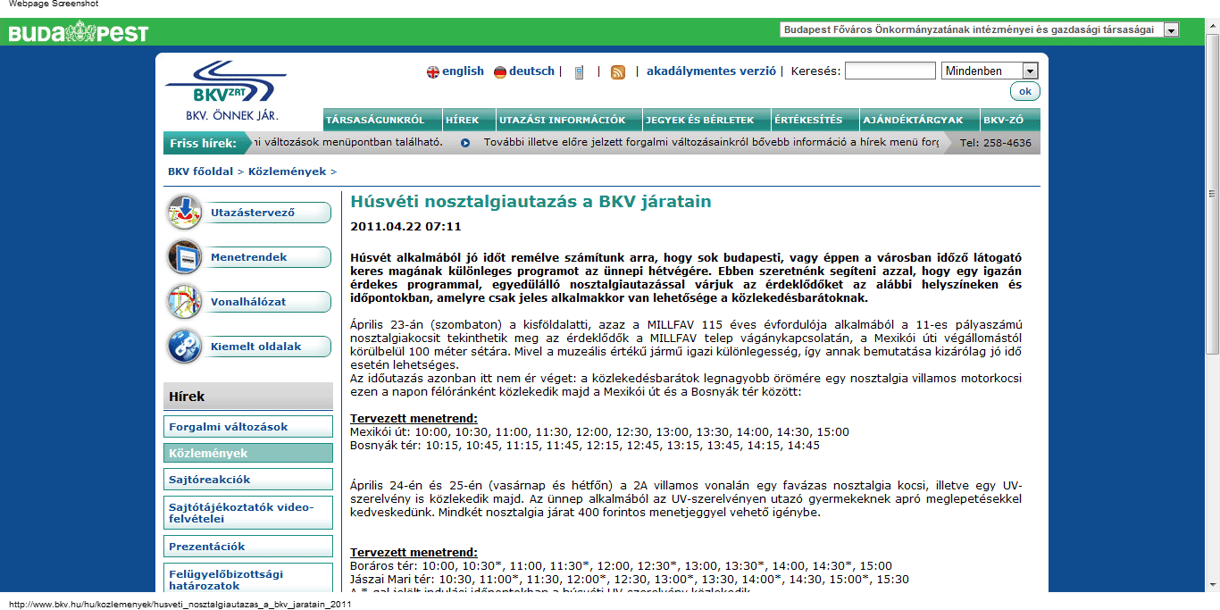The width and height of the screenshot is (1220, 610).
Task: Open the mobile version icon
Action: click(x=579, y=72)
